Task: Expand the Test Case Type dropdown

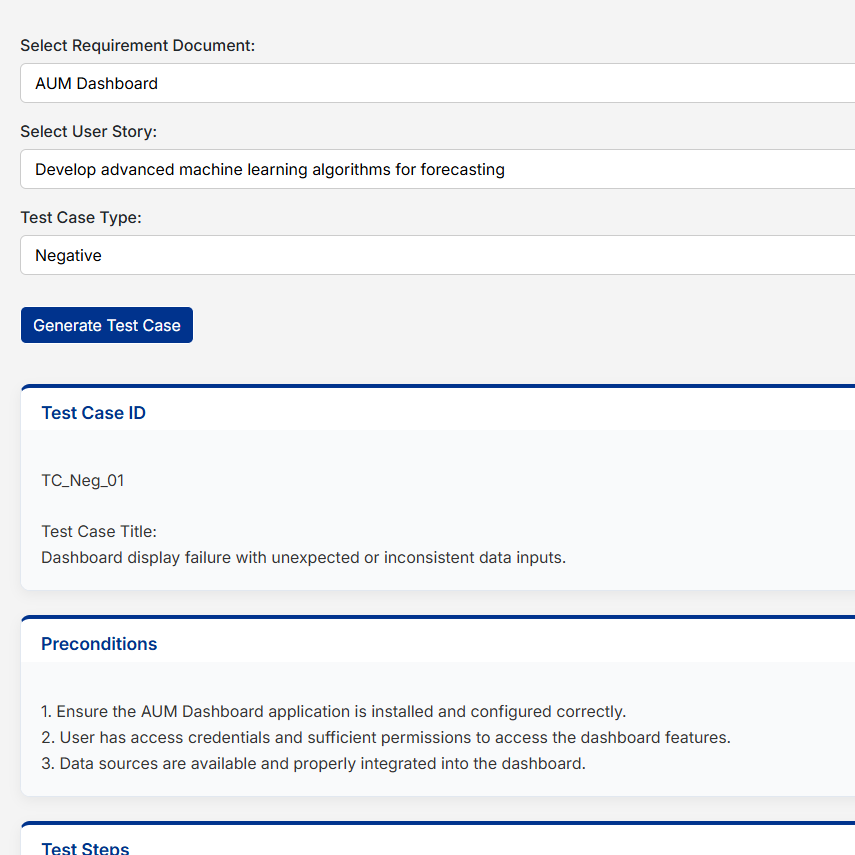Action: click(x=437, y=255)
